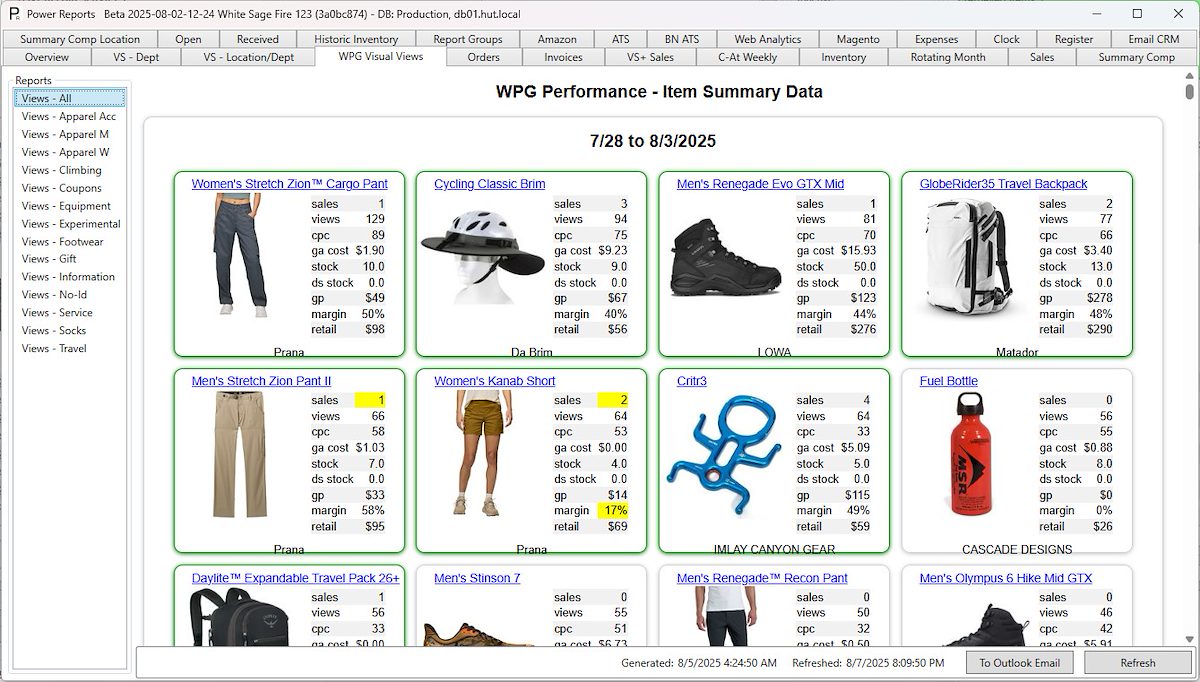The width and height of the screenshot is (1200, 682).
Task: Open the Fuel Bottle product link
Action: point(949,381)
